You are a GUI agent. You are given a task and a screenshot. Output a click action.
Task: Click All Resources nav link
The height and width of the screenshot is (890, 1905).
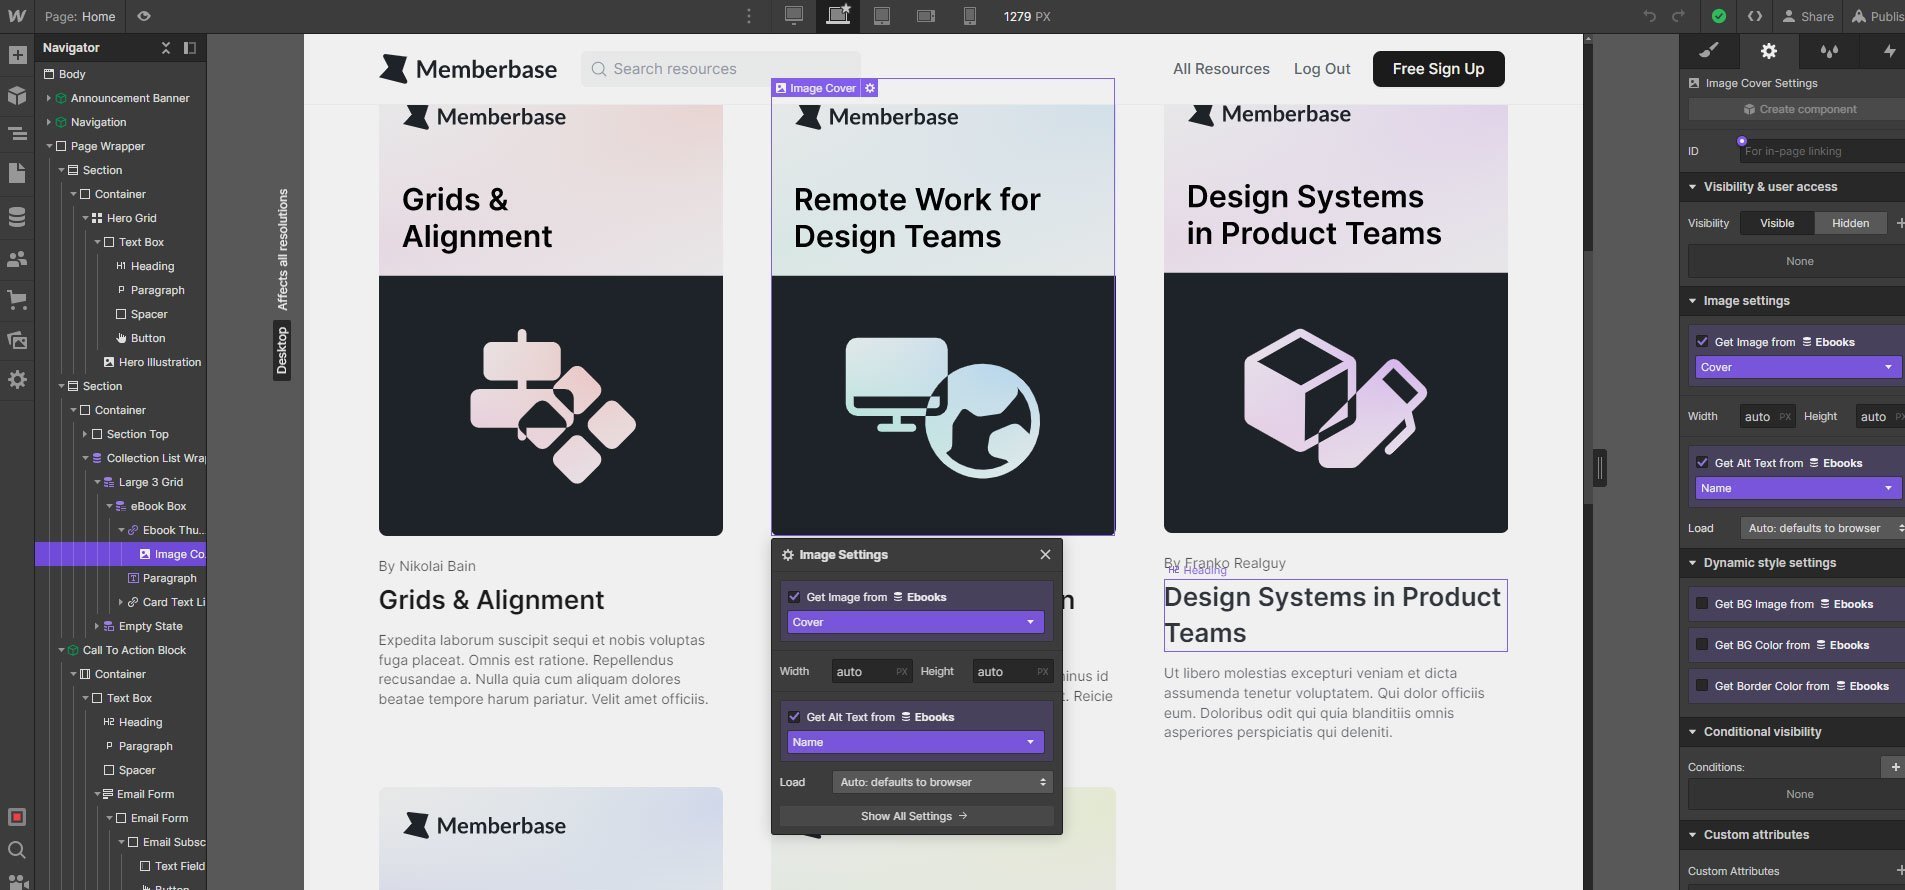(x=1221, y=69)
